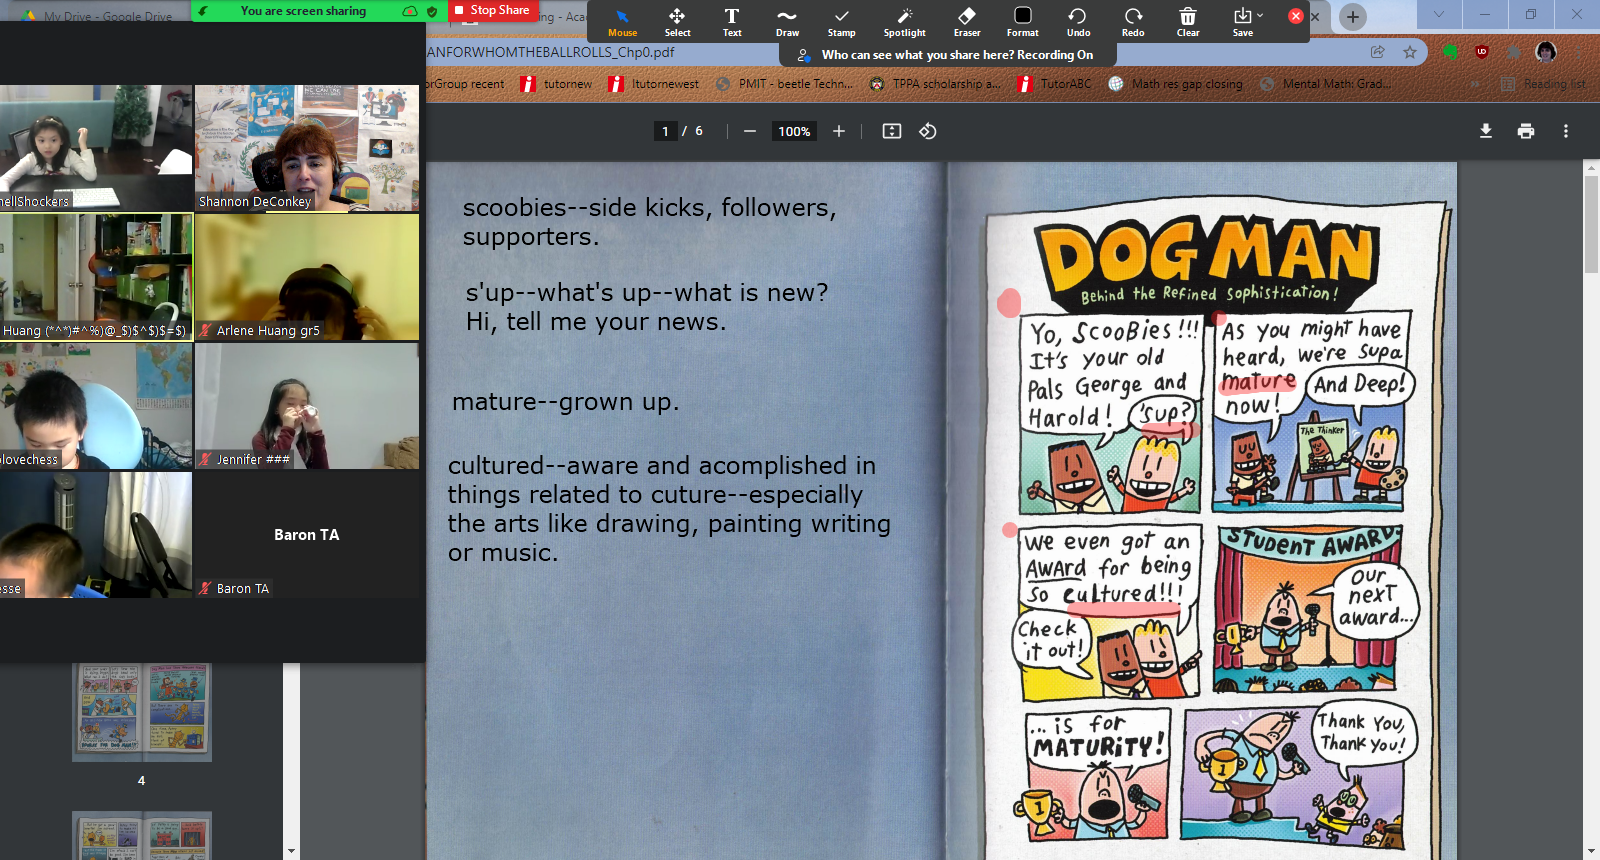Undo the last annotation

tap(1078, 22)
